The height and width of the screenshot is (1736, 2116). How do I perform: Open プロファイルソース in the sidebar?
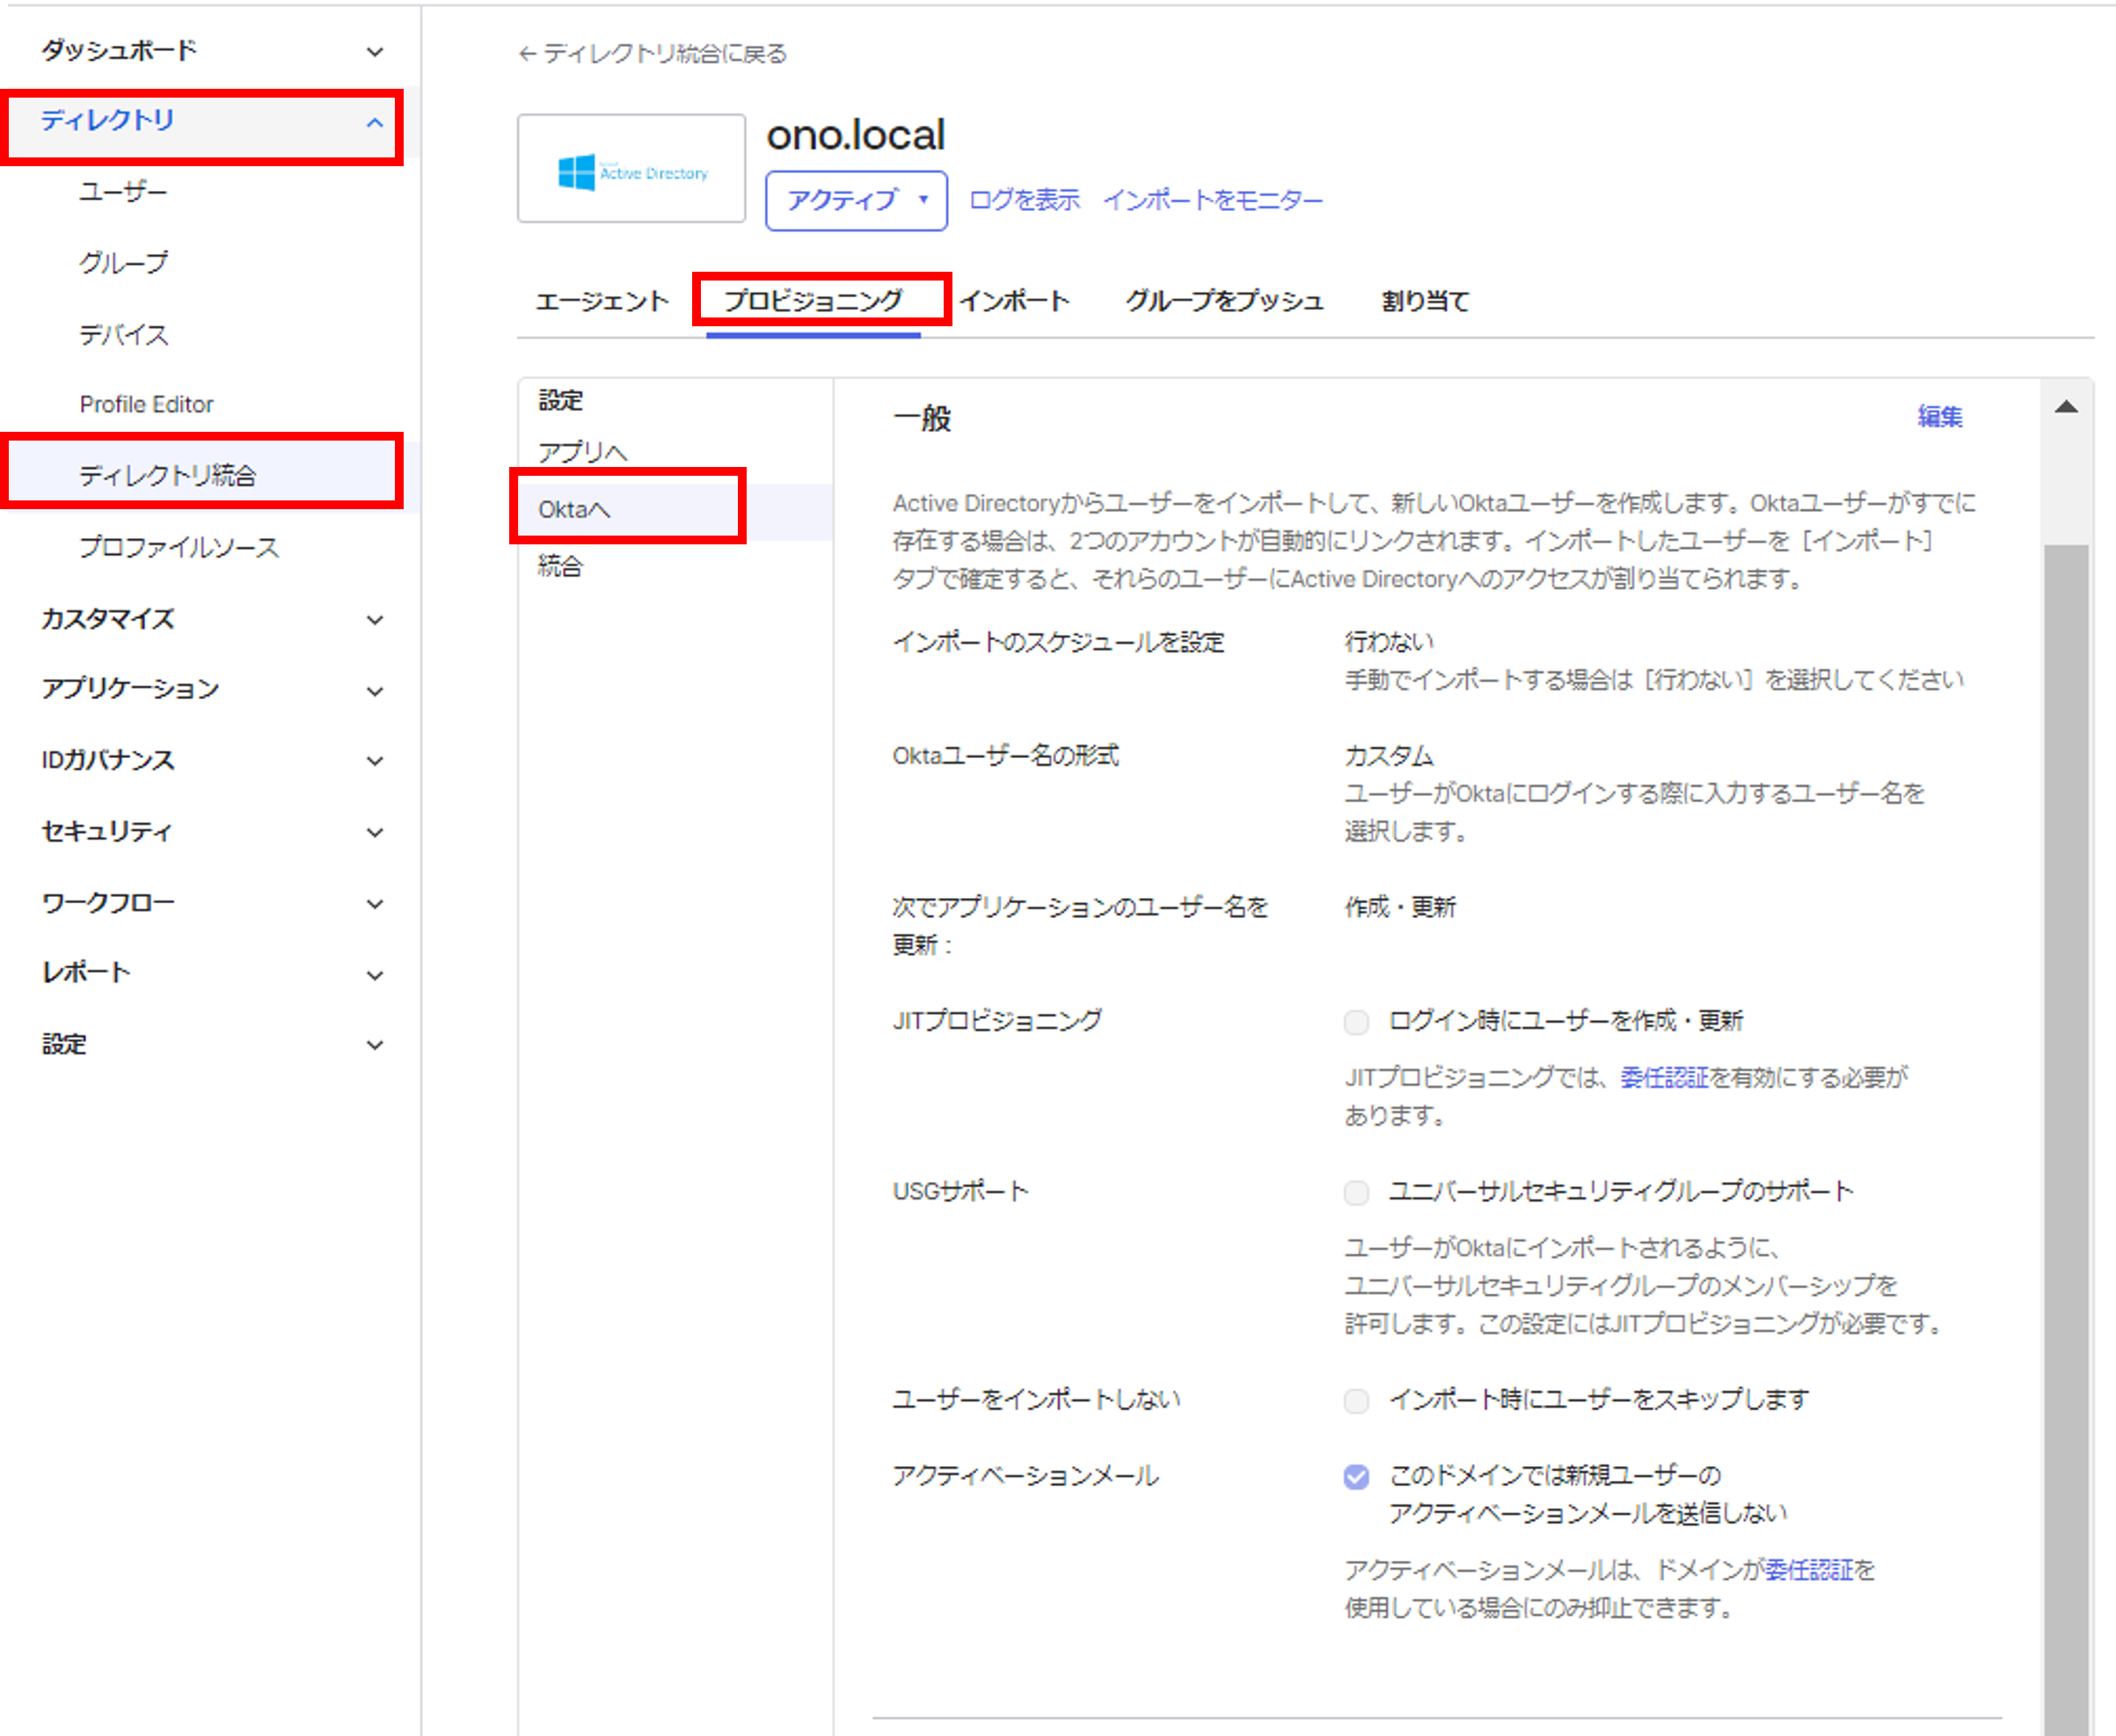coord(179,546)
